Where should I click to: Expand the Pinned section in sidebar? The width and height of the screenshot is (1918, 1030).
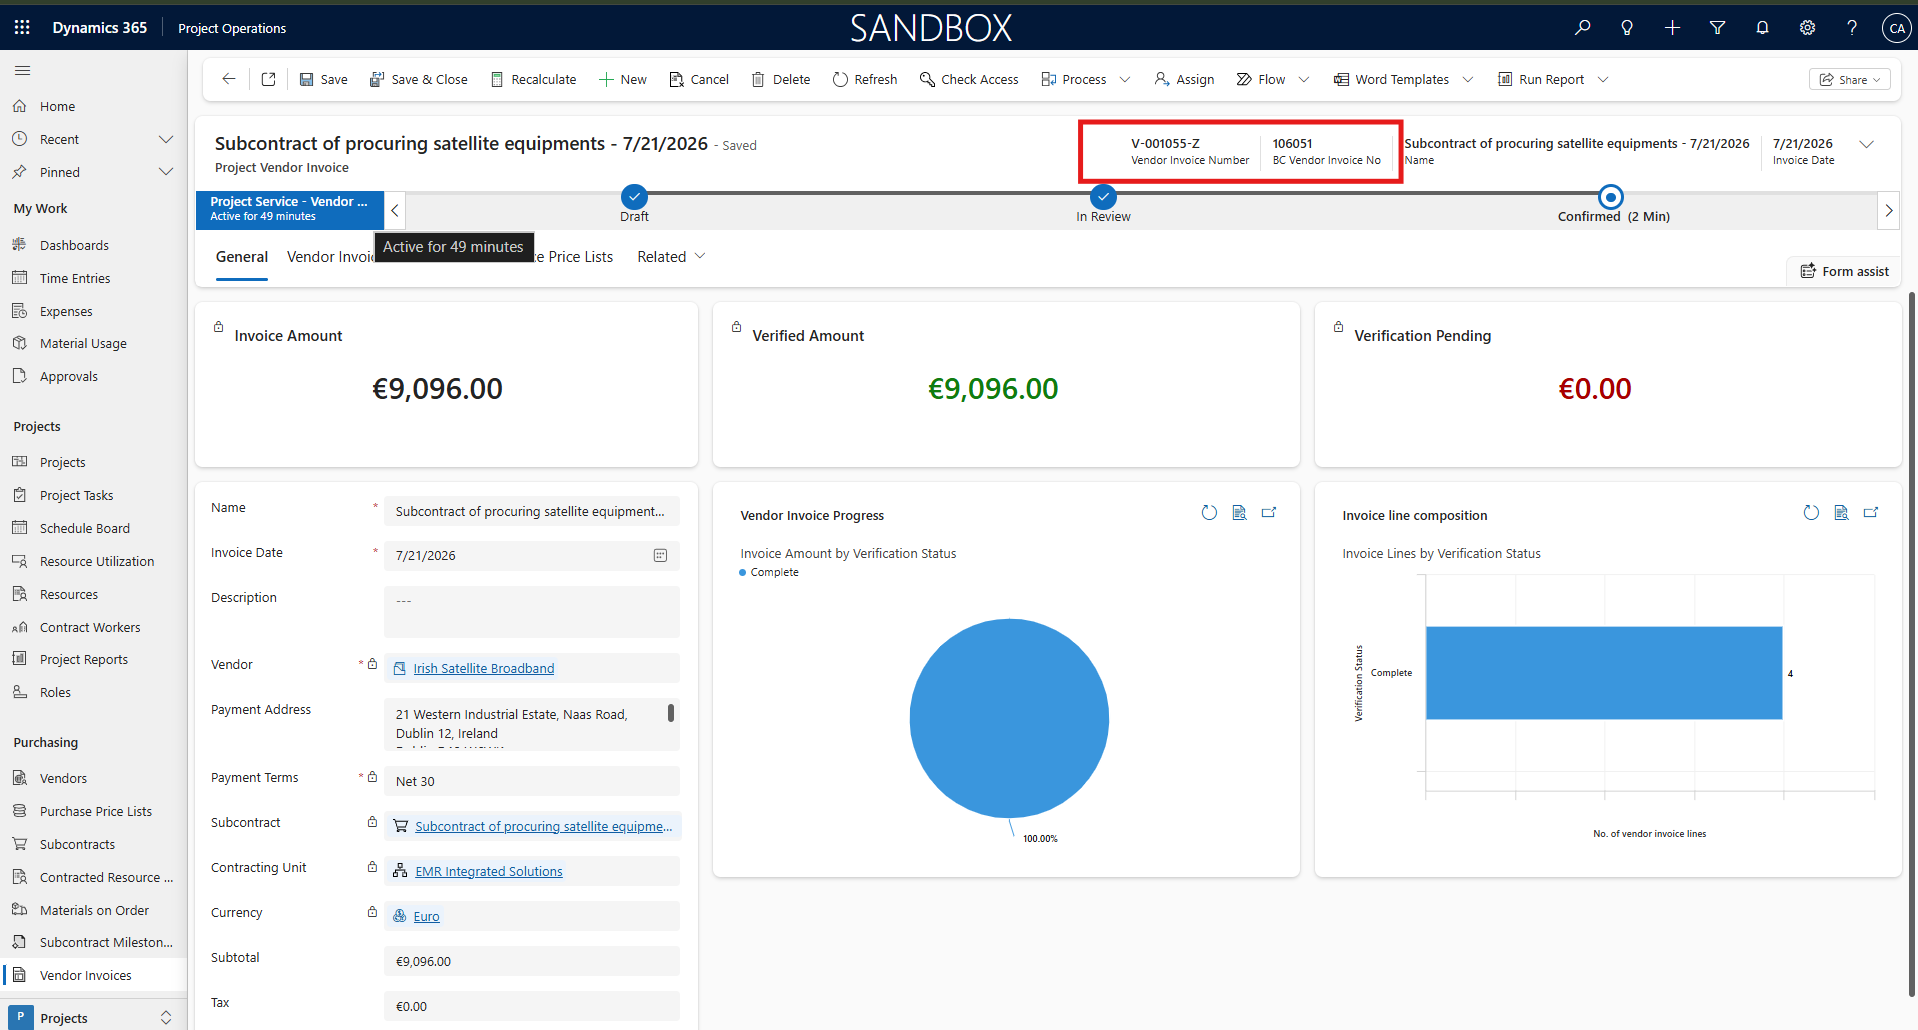click(166, 172)
